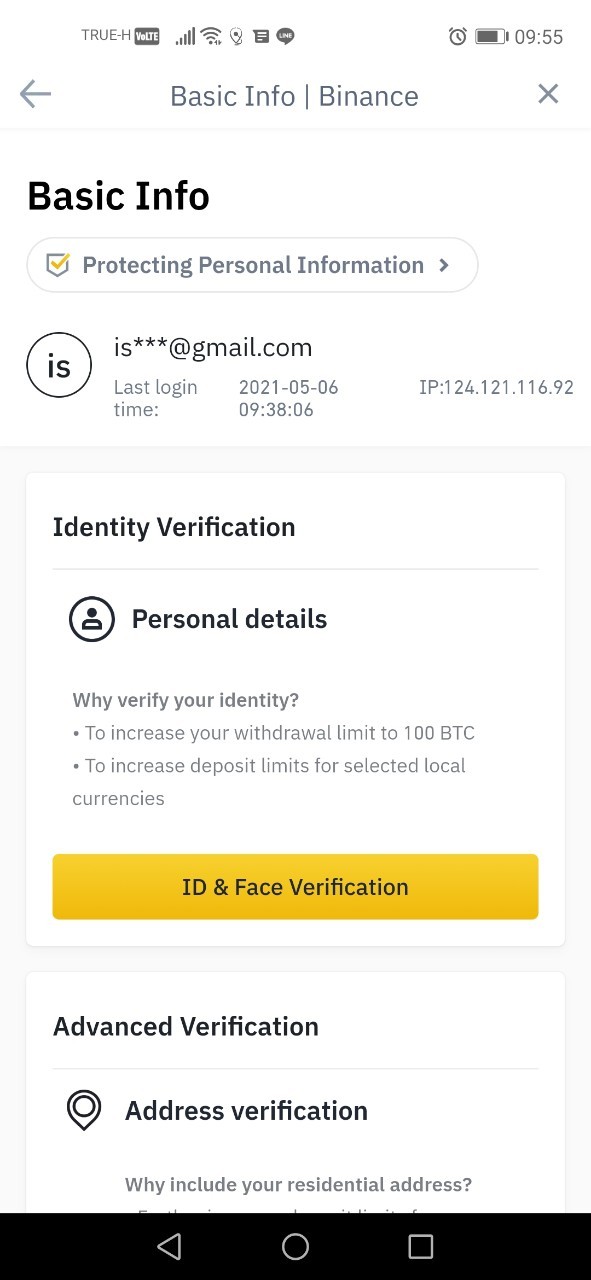The height and width of the screenshot is (1280, 591).
Task: Tap the Address verification label
Action: click(x=246, y=1111)
